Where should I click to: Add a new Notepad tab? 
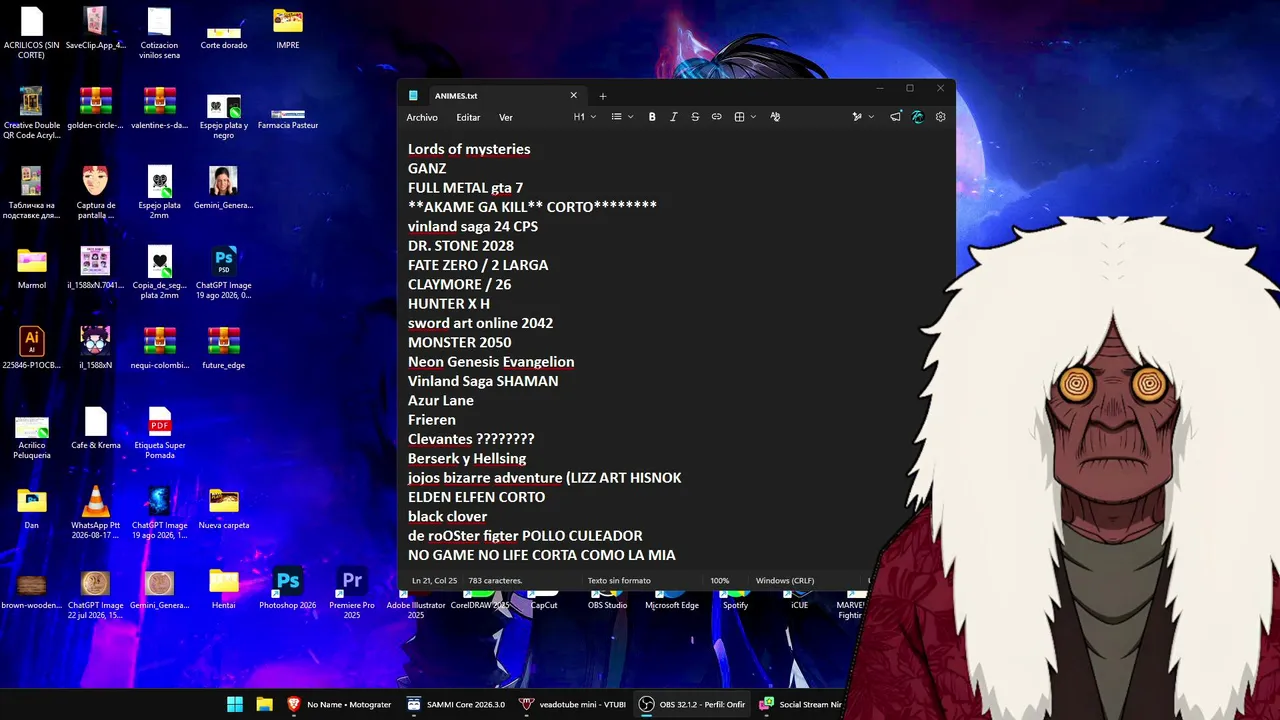tap(602, 96)
